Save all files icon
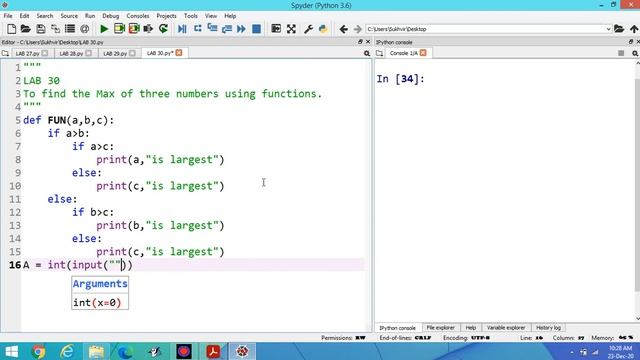640x360 pixels. [55, 29]
